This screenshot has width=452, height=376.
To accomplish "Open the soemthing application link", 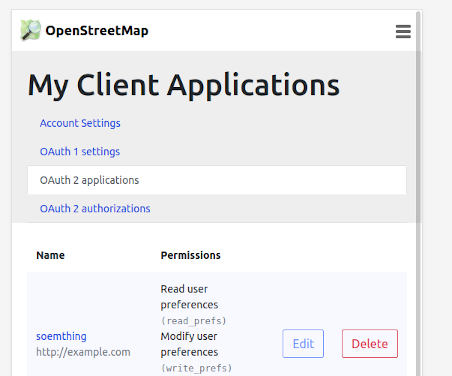I will [x=61, y=336].
